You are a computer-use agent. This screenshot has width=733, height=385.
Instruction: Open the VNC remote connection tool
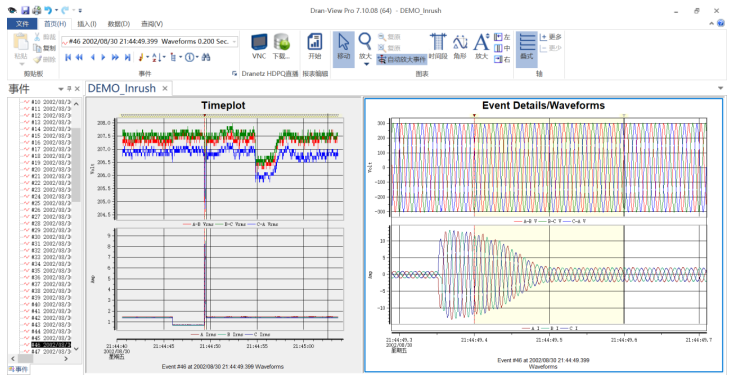click(259, 47)
